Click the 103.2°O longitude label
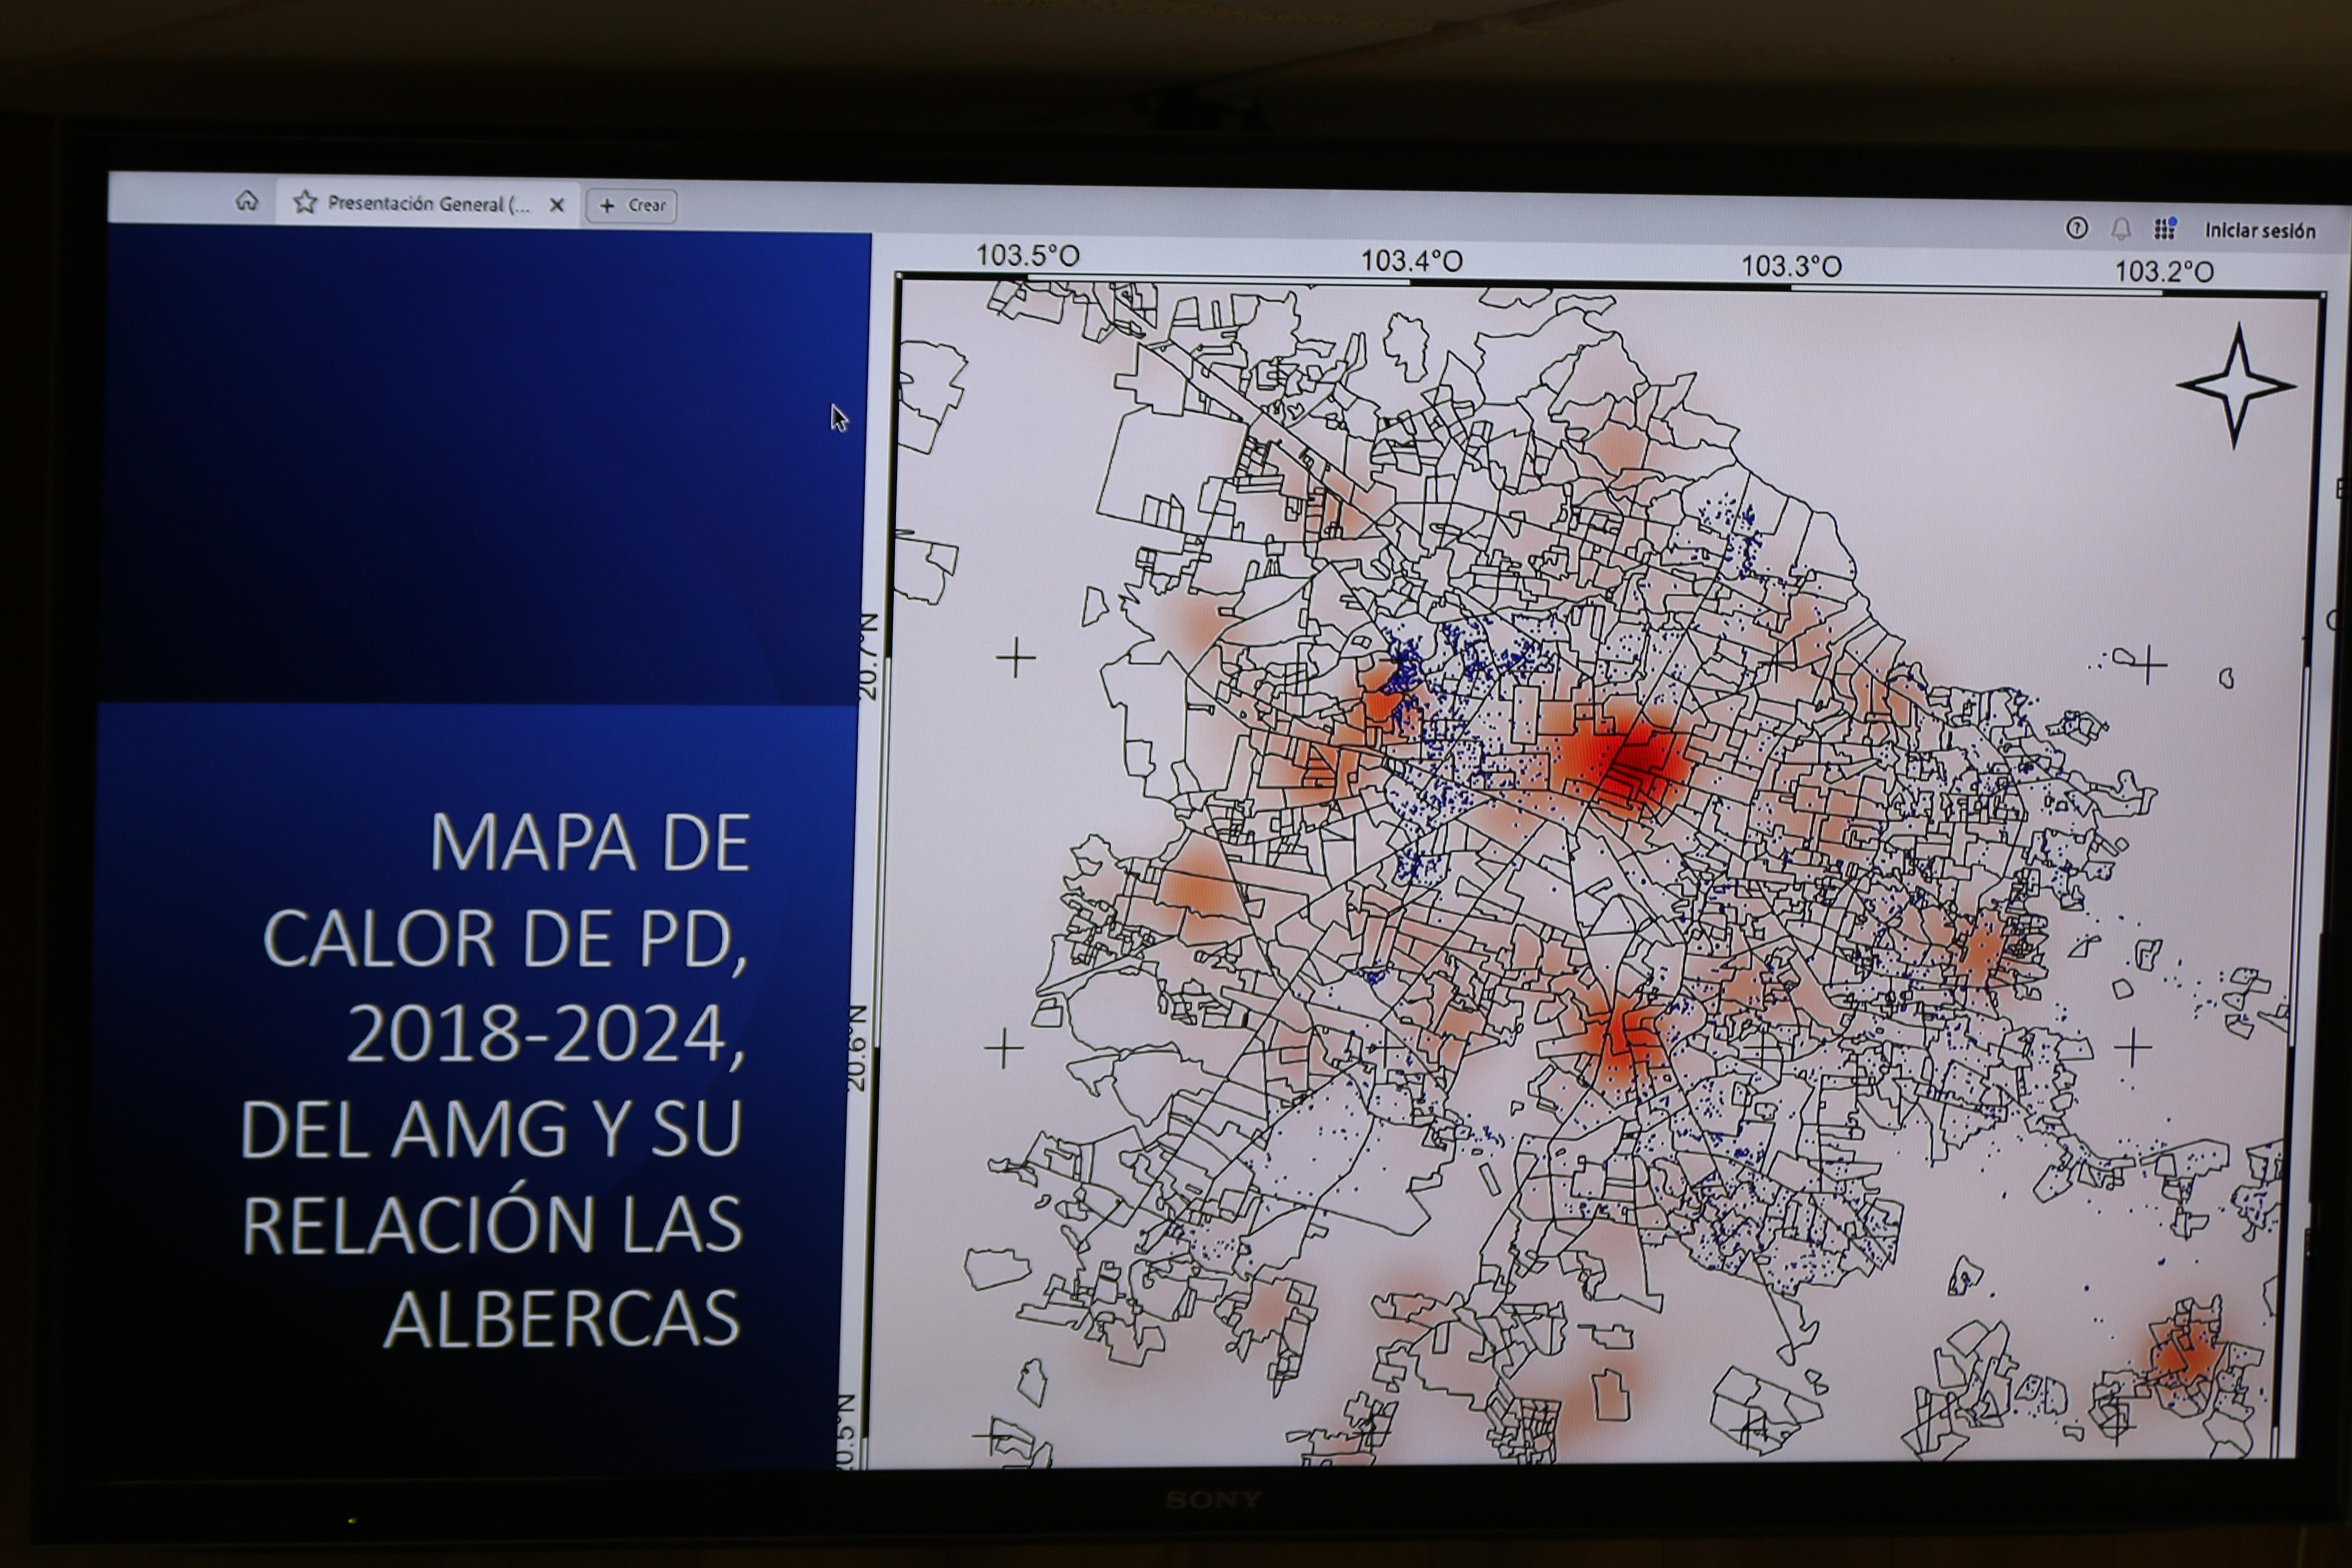 2164,271
